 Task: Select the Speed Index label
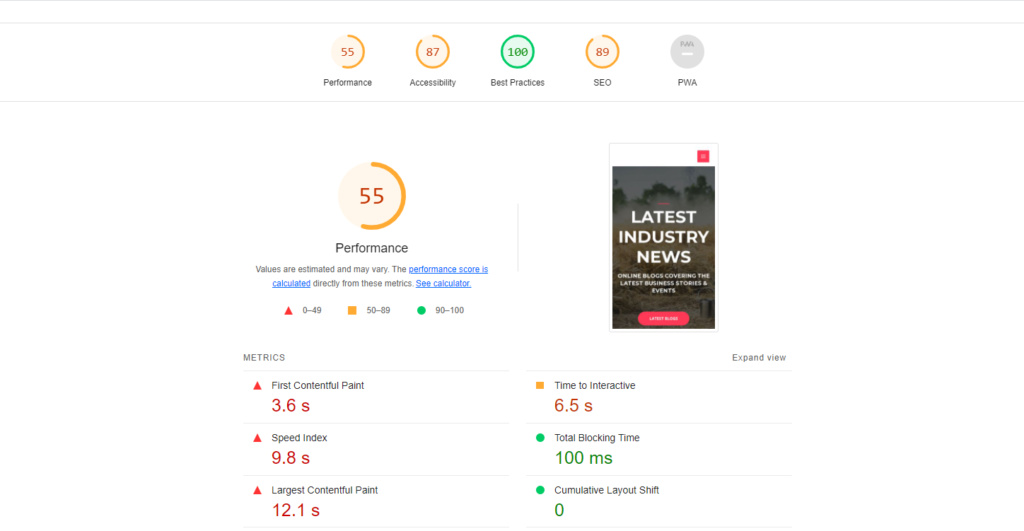tap(299, 438)
